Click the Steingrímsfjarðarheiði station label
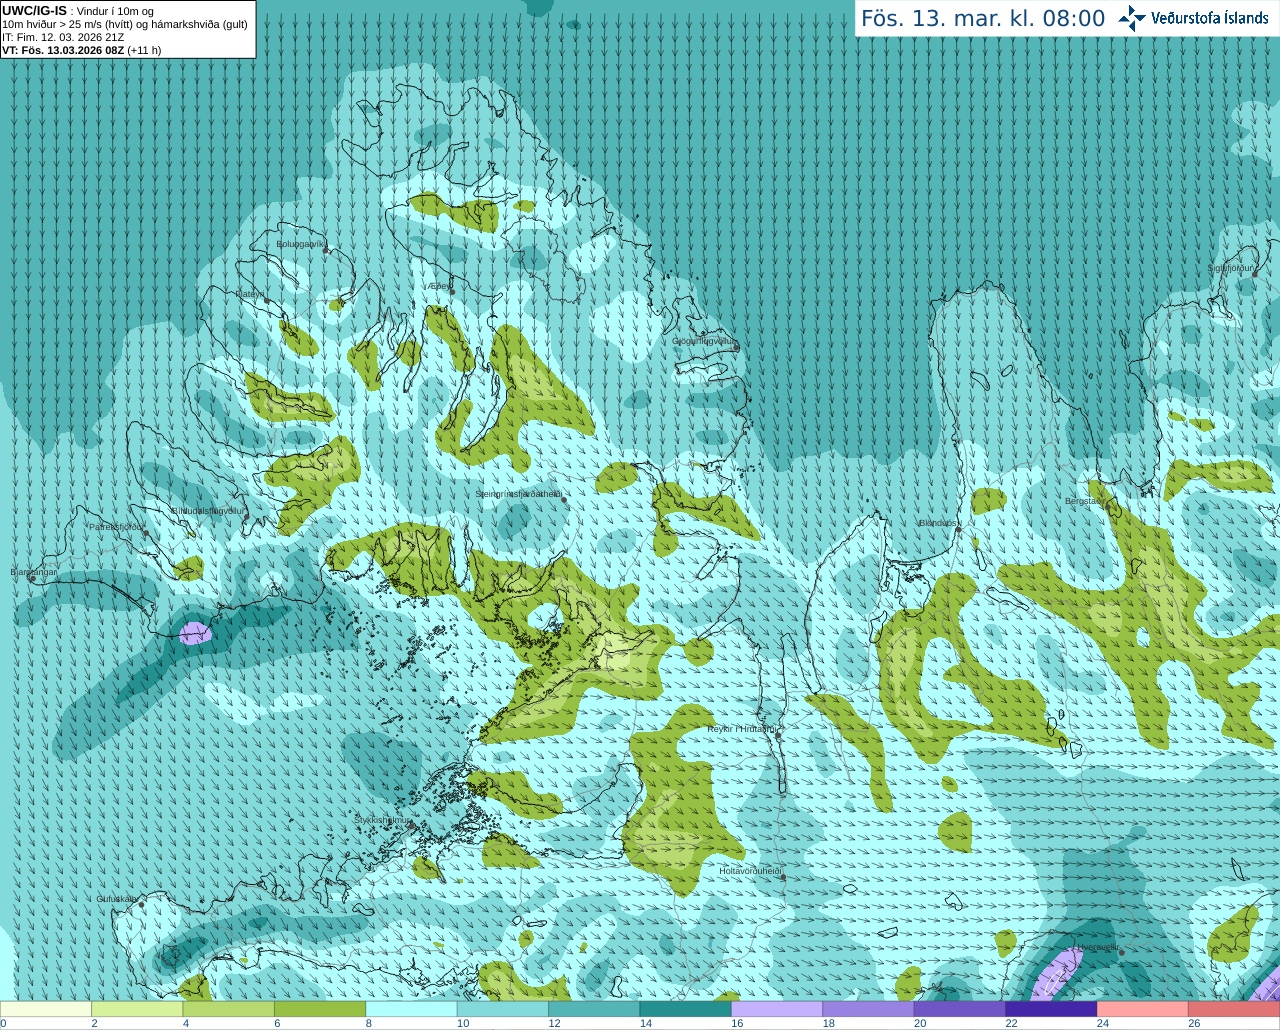 518,494
